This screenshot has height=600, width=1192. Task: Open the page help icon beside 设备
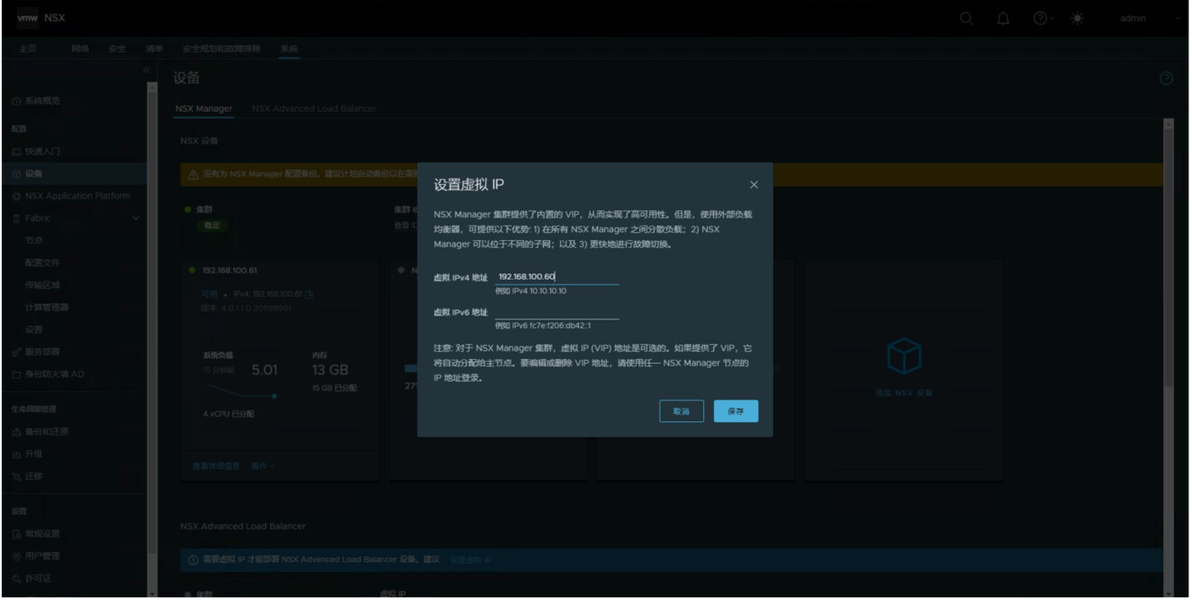point(1166,78)
